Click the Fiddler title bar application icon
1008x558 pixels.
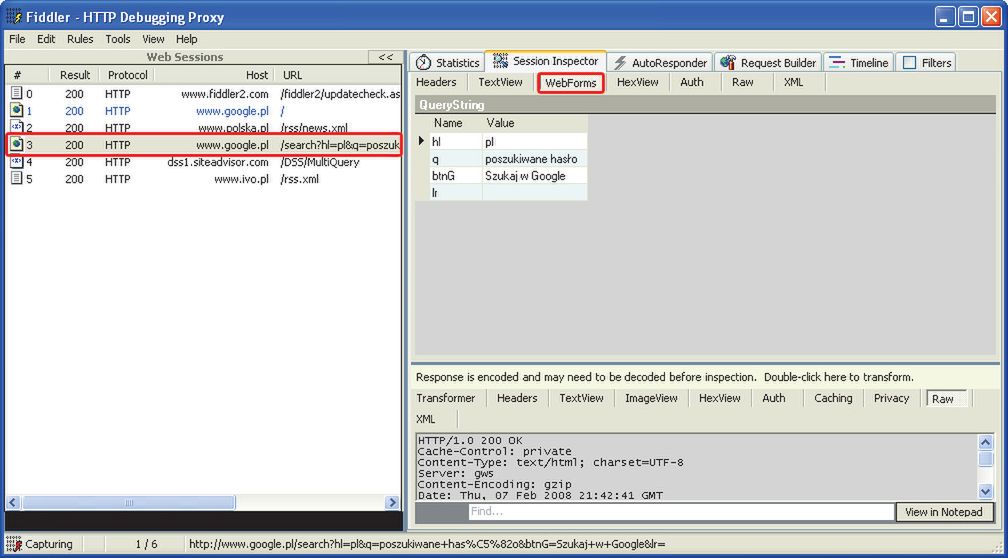(x=14, y=16)
